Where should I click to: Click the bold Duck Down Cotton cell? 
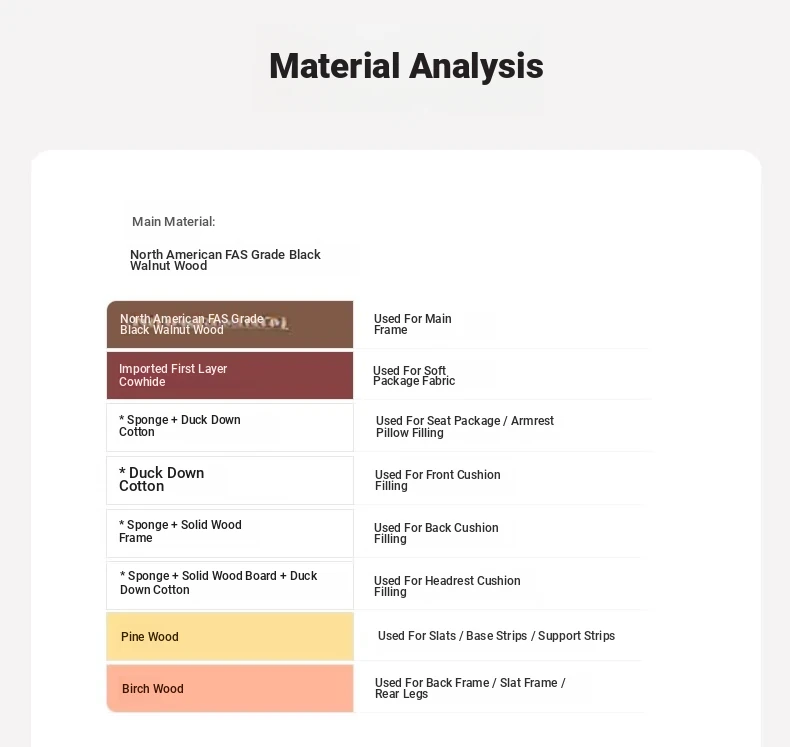230,480
